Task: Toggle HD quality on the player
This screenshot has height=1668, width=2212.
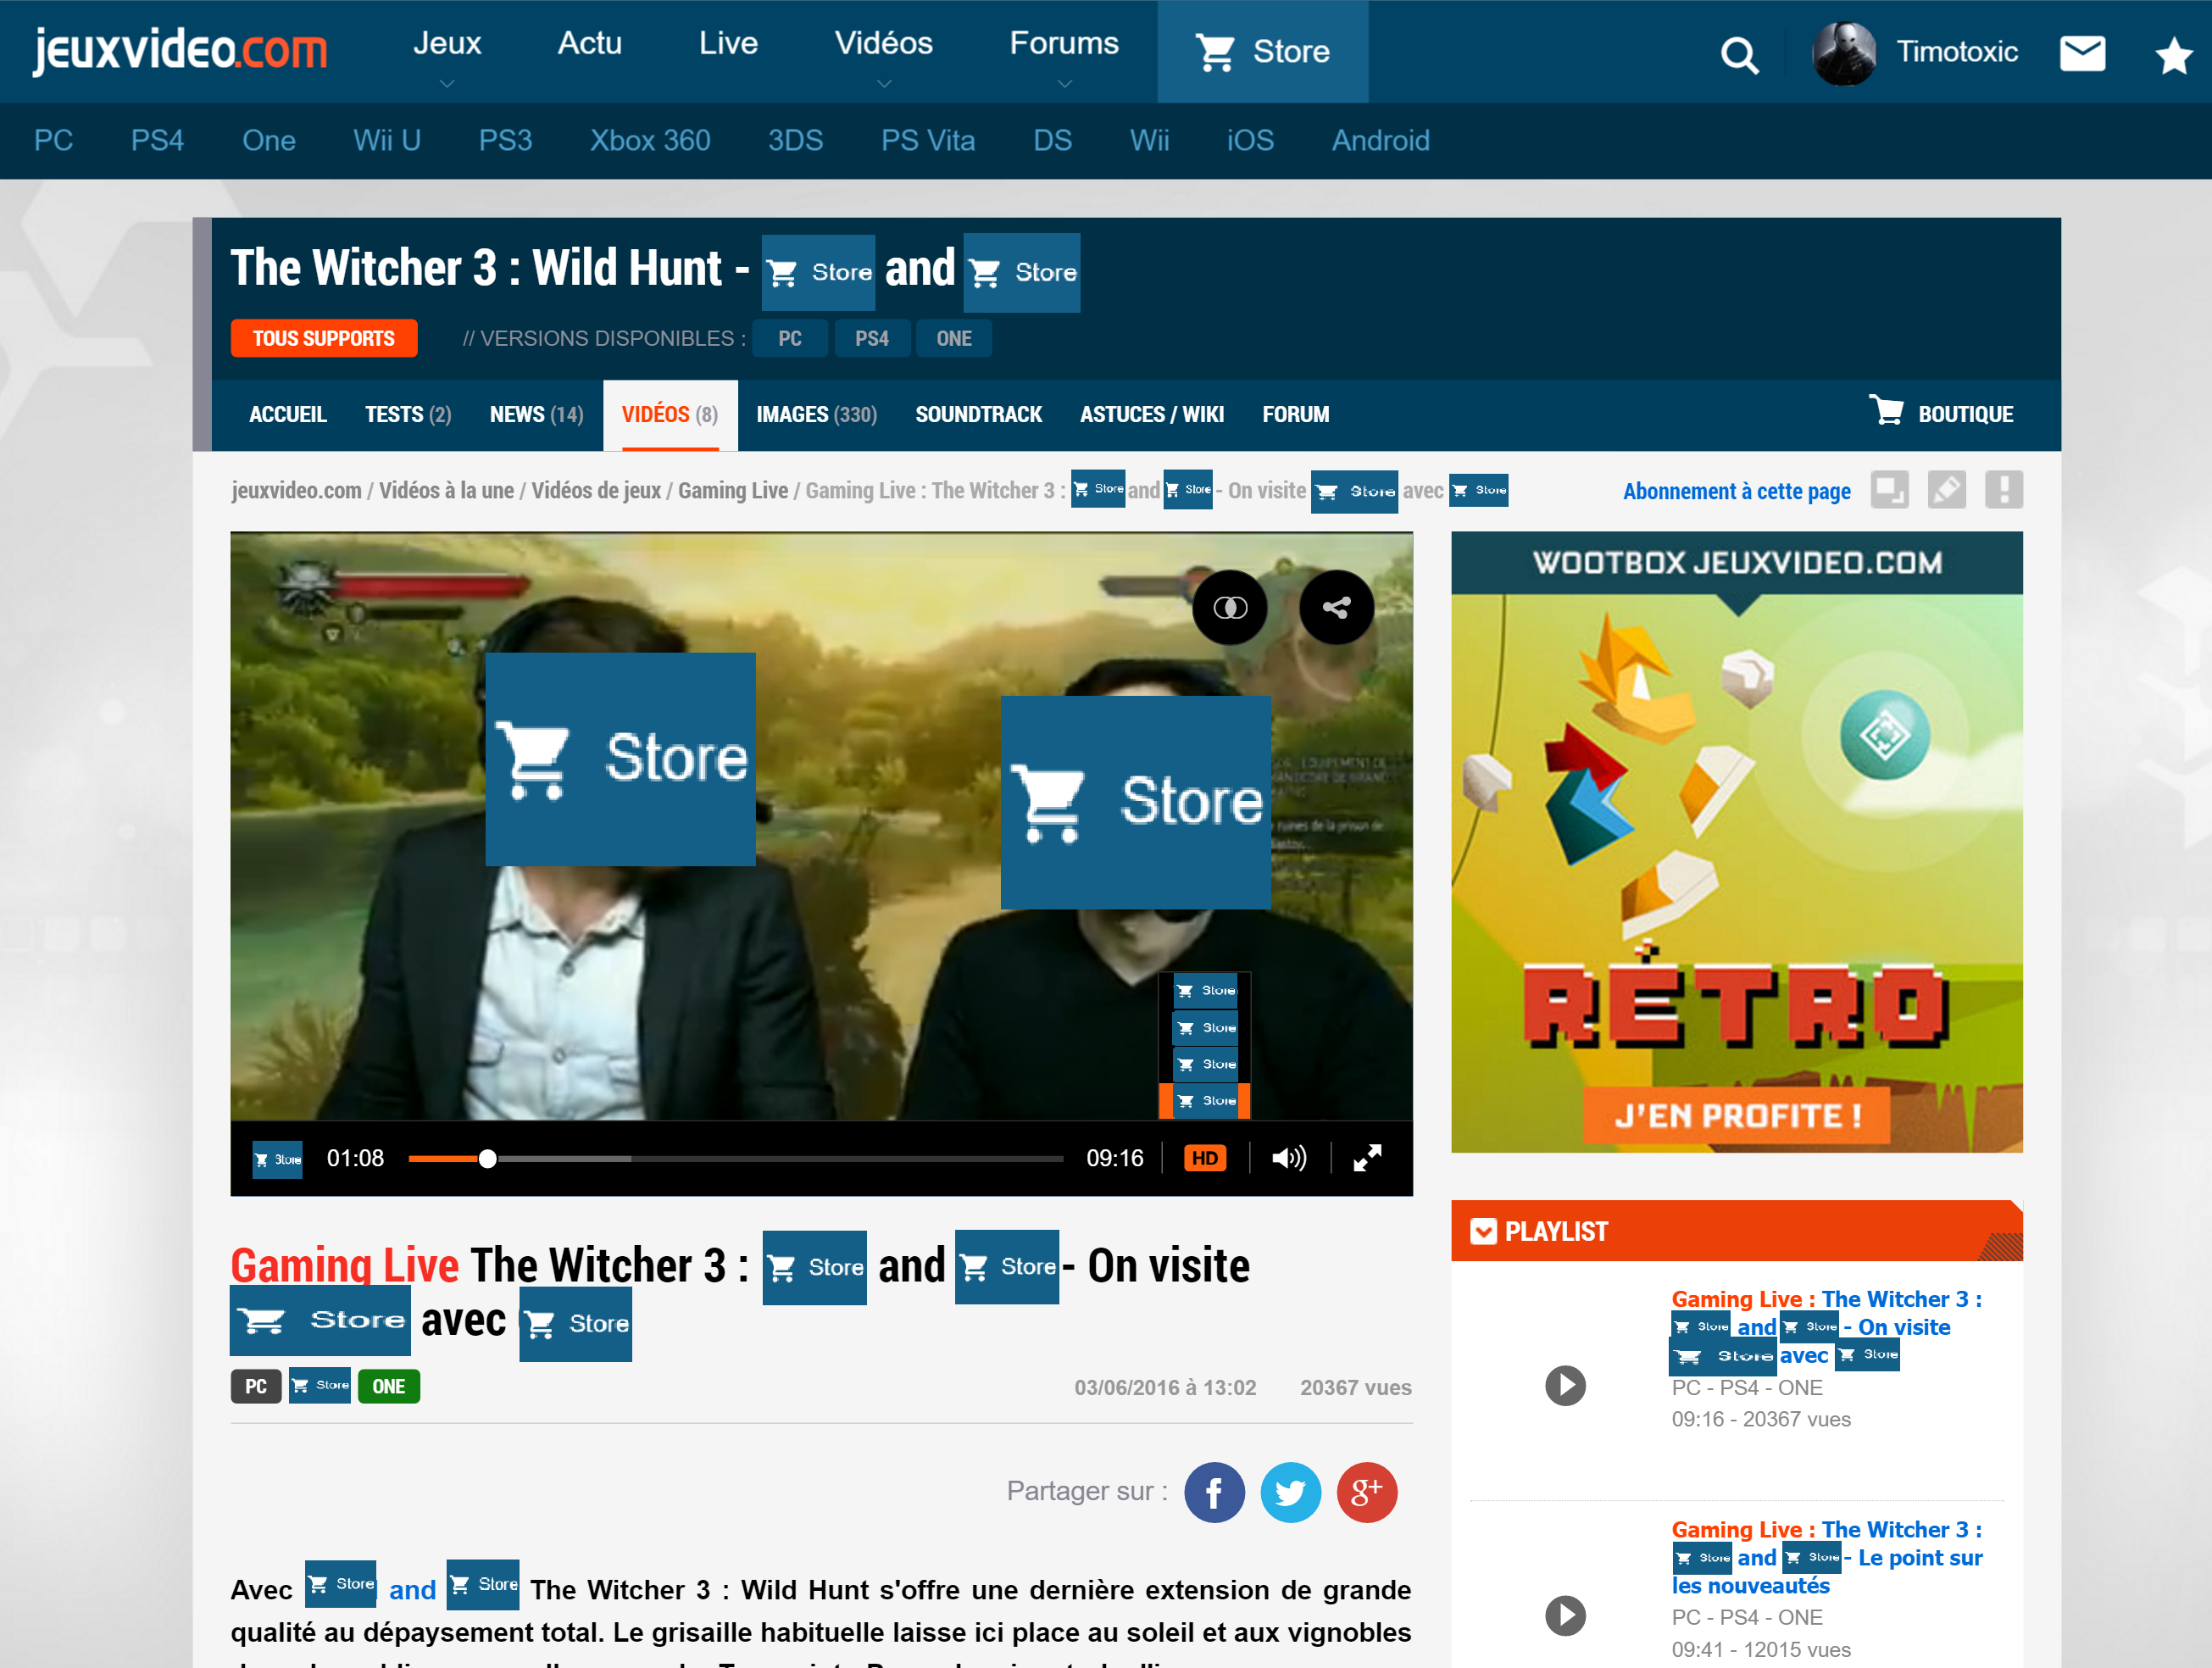Action: [1205, 1158]
